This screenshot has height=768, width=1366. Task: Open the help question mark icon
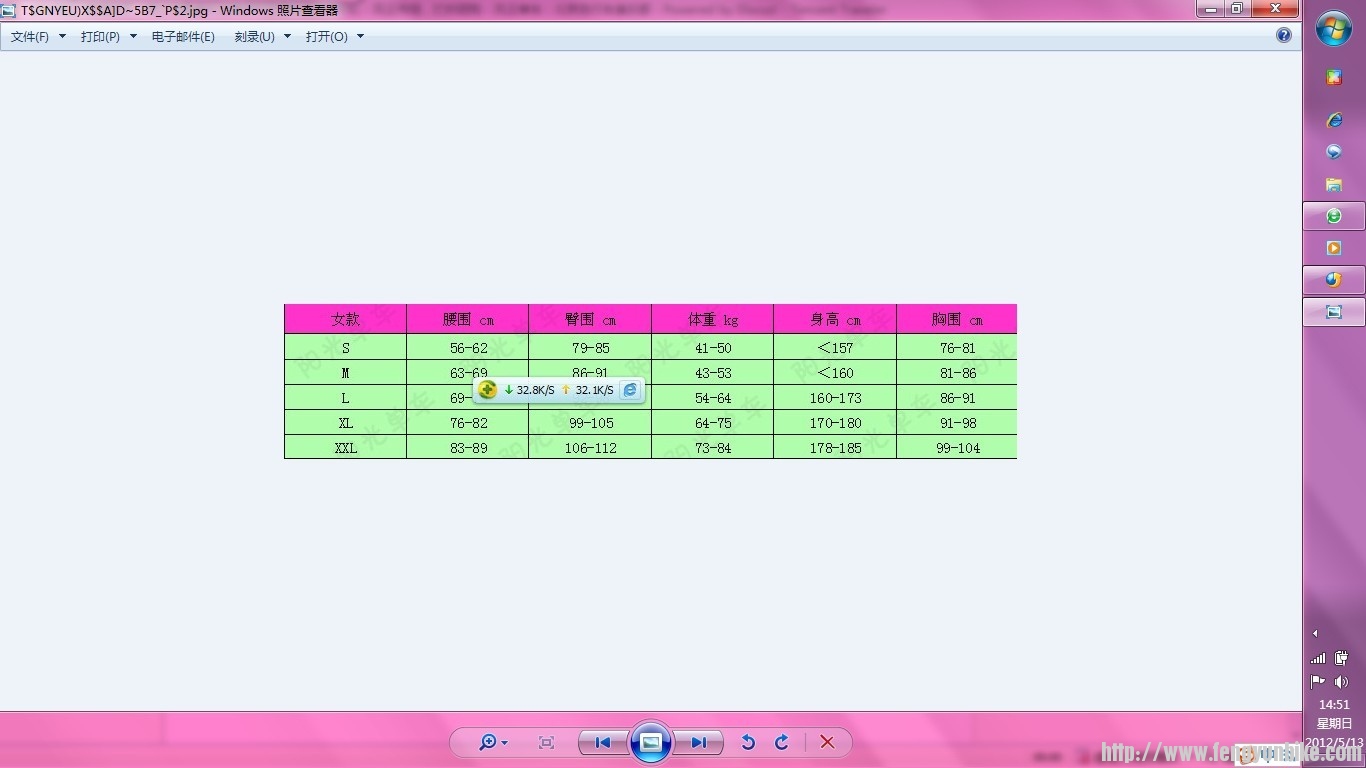tap(1284, 35)
